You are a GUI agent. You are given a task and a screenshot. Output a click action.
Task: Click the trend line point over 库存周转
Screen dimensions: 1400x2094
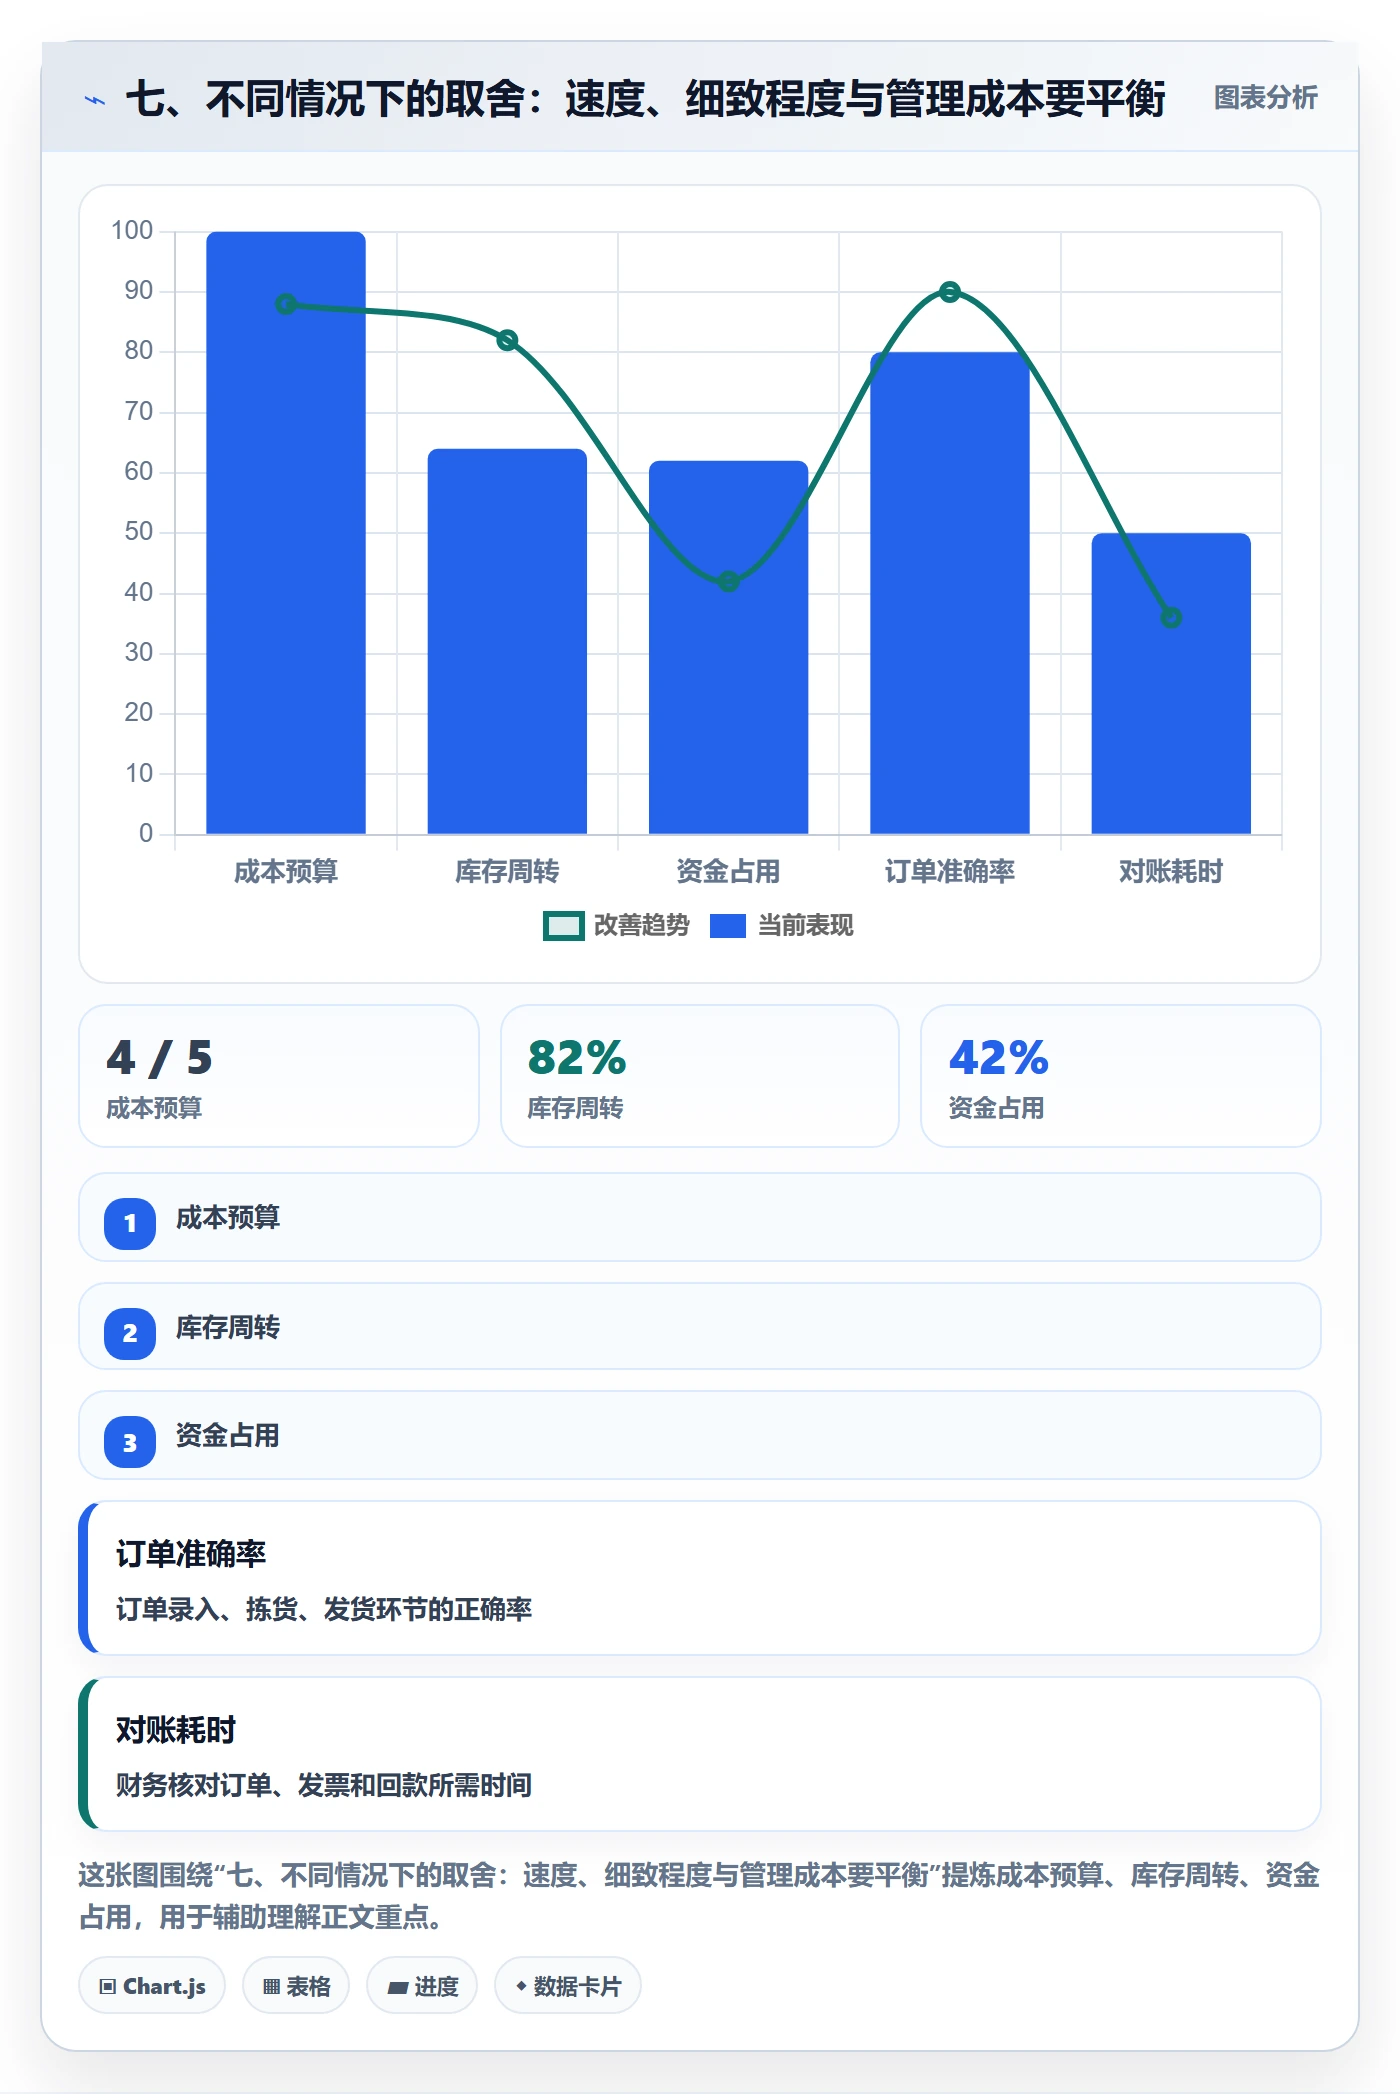pos(507,340)
